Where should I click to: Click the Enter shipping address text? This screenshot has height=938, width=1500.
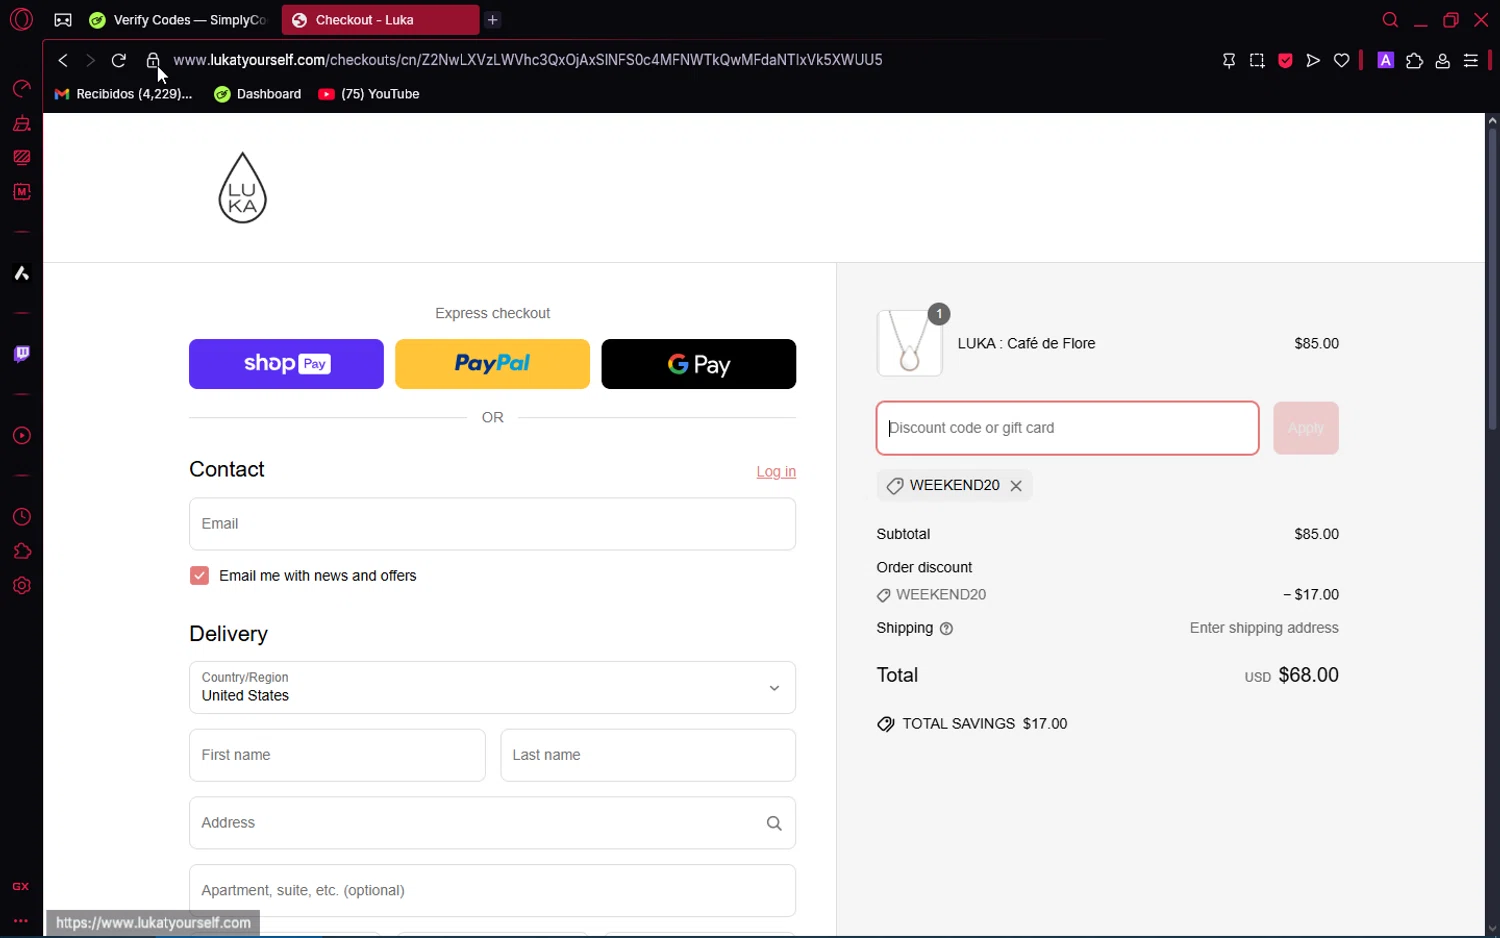1264,628
